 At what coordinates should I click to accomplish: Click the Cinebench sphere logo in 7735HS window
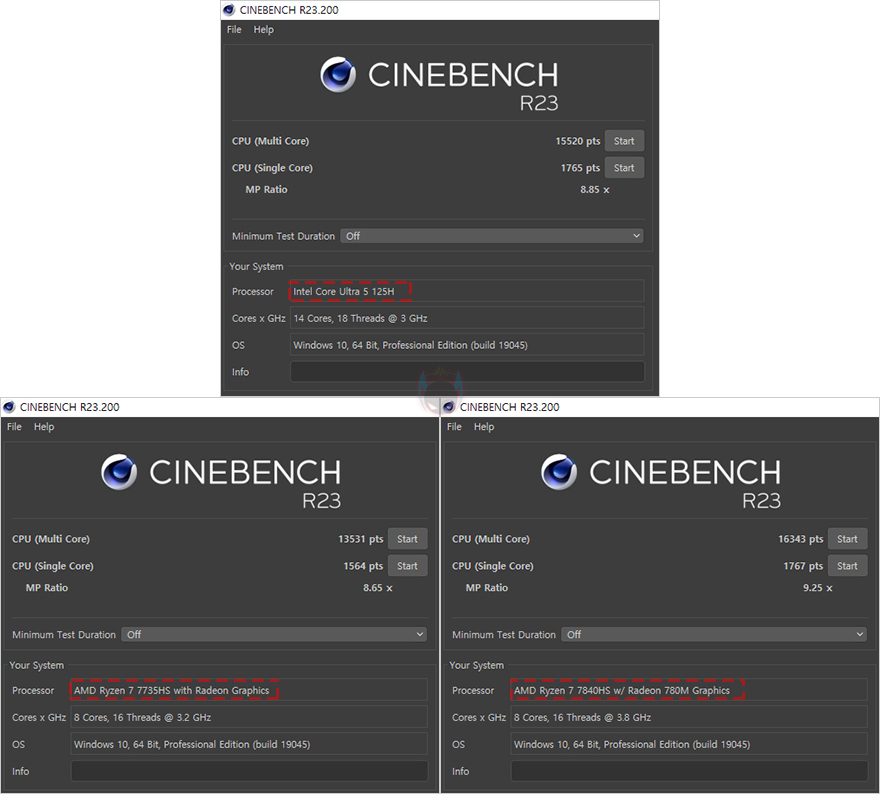[x=119, y=472]
